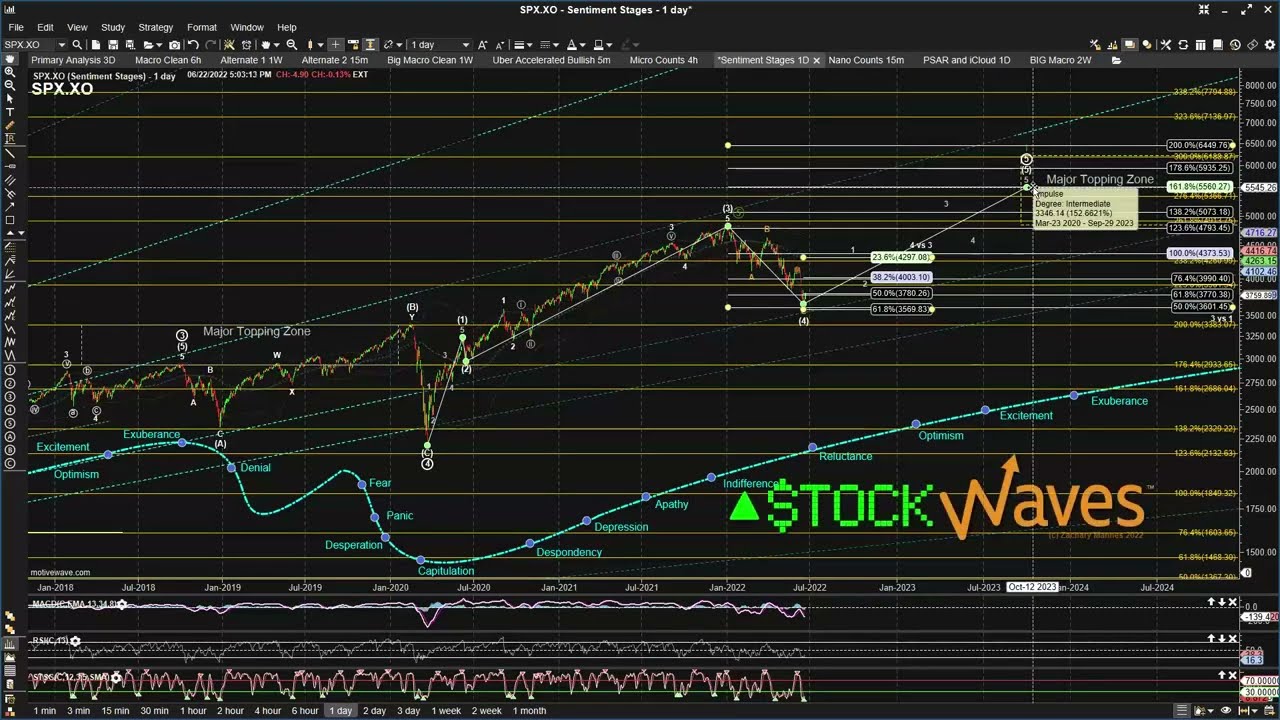The height and width of the screenshot is (720, 1280).
Task: Open the stochastic study settings gear
Action: click(x=116, y=678)
